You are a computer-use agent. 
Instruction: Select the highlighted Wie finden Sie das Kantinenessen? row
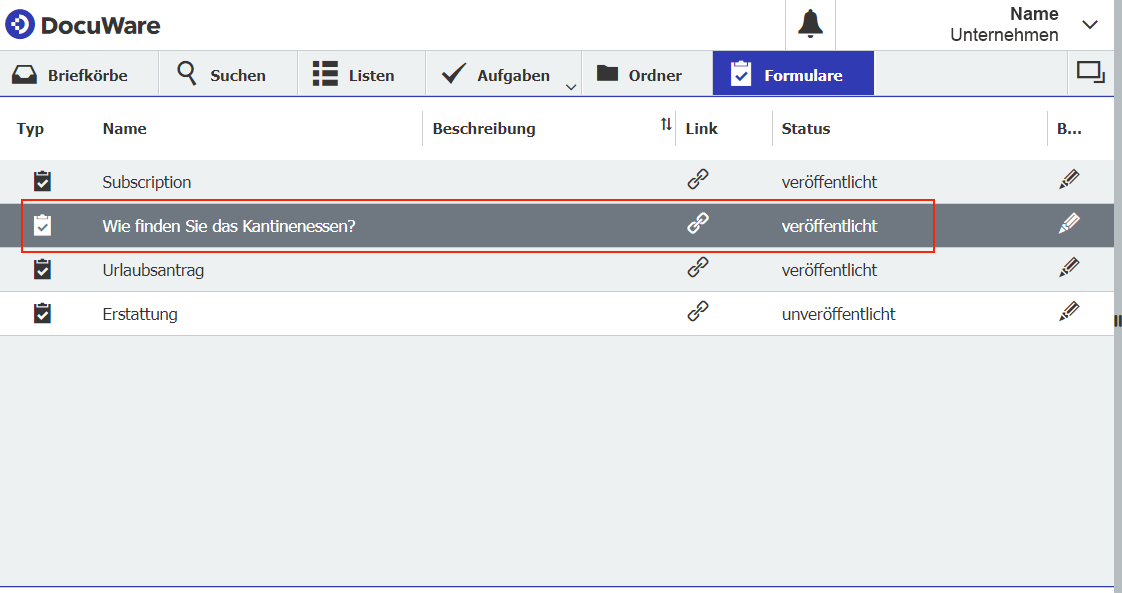coord(400,225)
